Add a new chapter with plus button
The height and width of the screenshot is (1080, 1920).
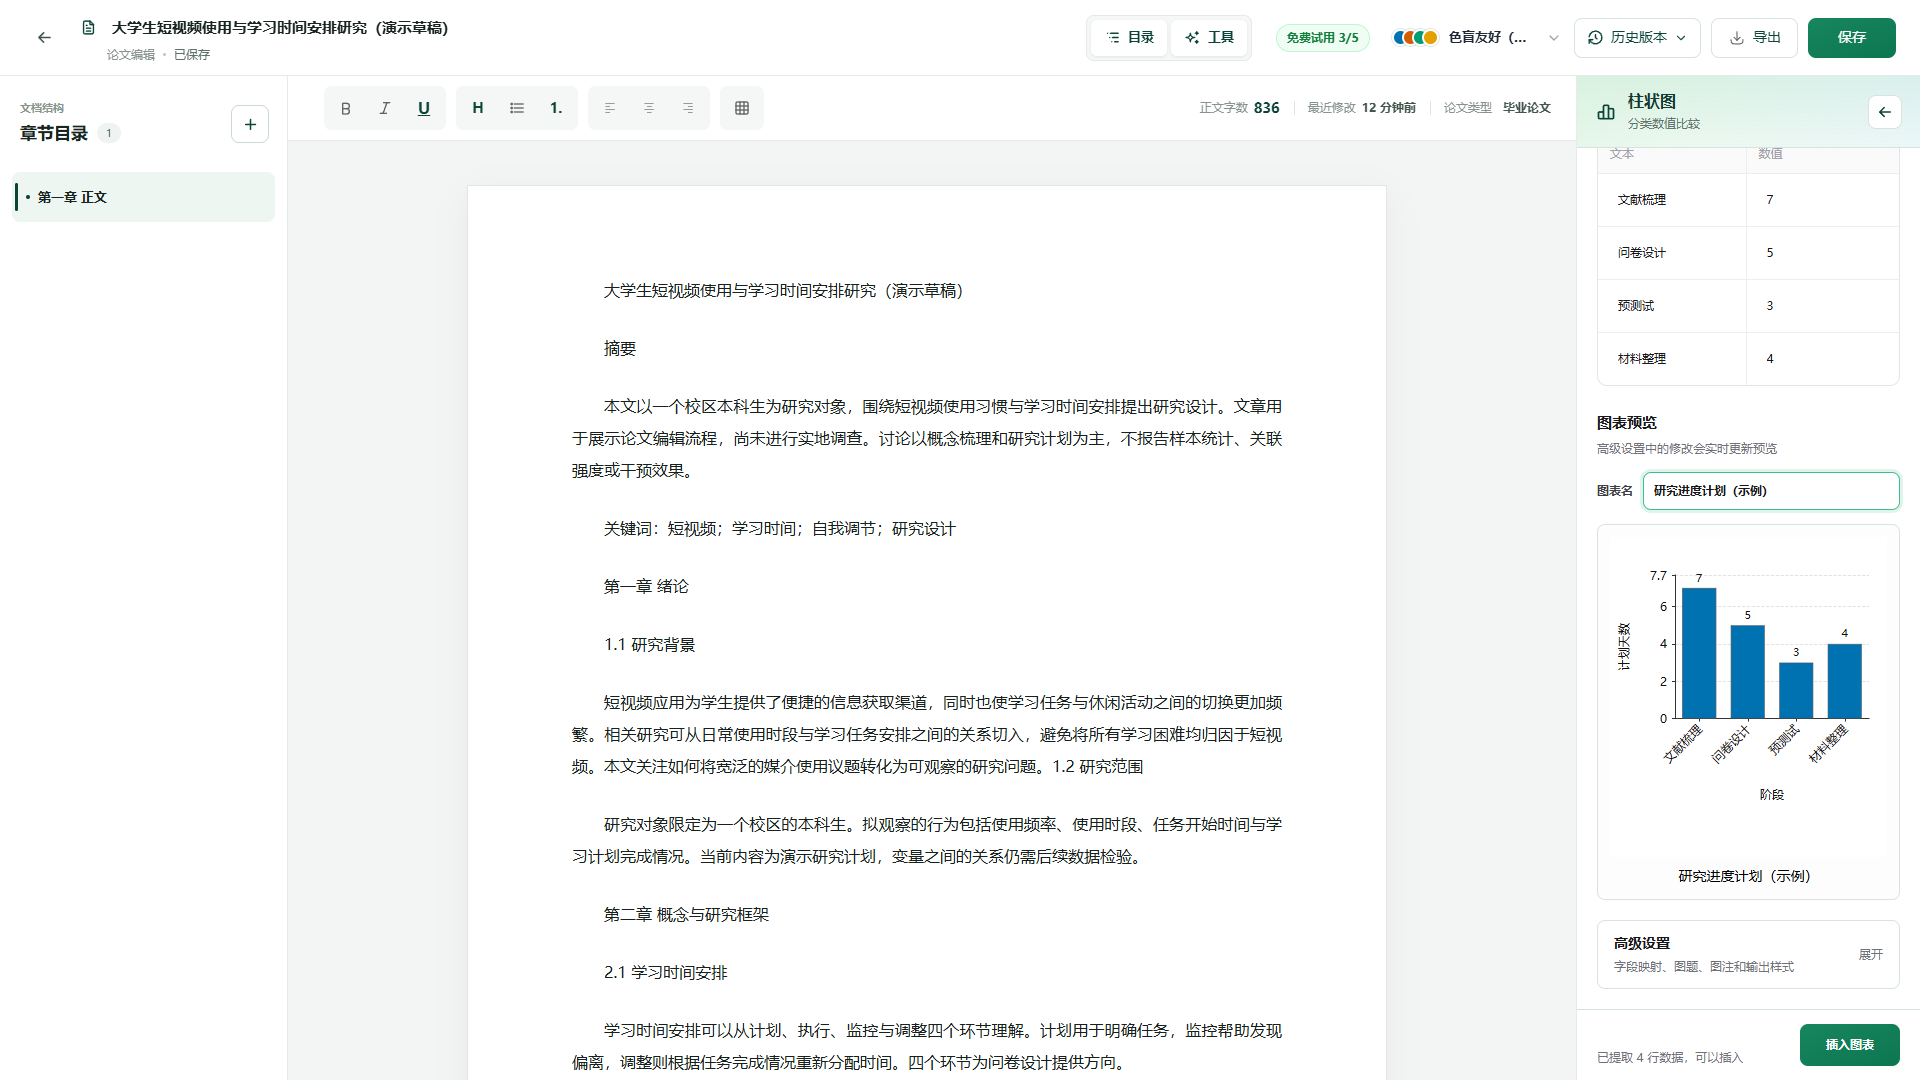coord(250,124)
